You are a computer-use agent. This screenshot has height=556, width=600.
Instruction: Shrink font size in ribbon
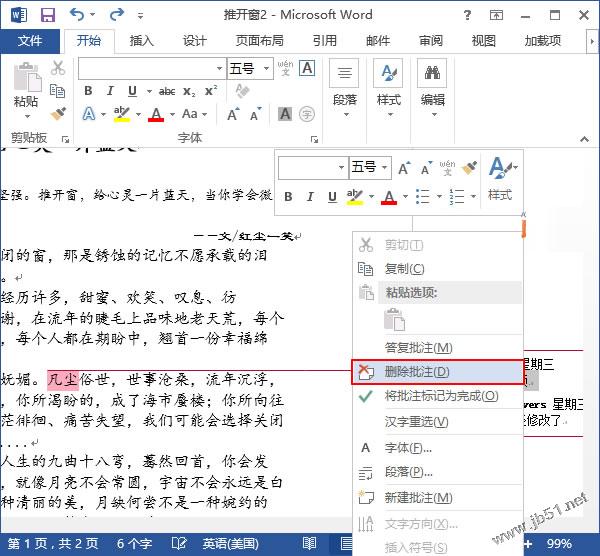click(255, 114)
